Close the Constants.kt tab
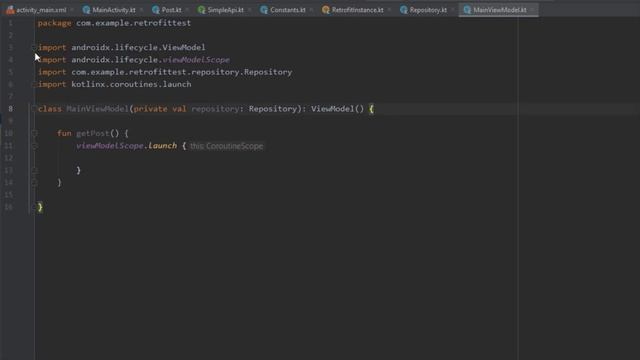Image resolution: width=640 pixels, height=360 pixels. [311, 10]
